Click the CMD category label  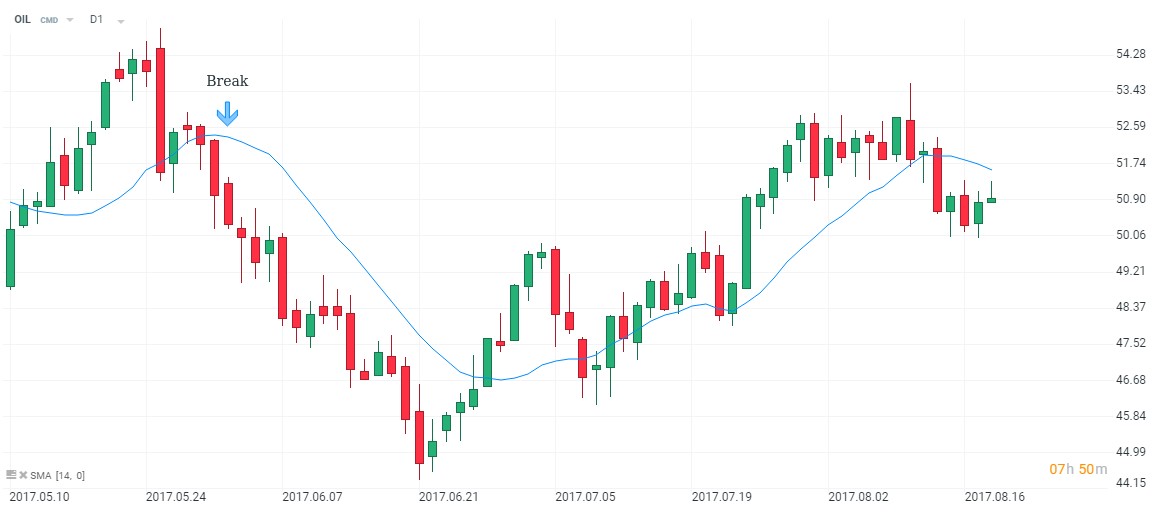(49, 20)
